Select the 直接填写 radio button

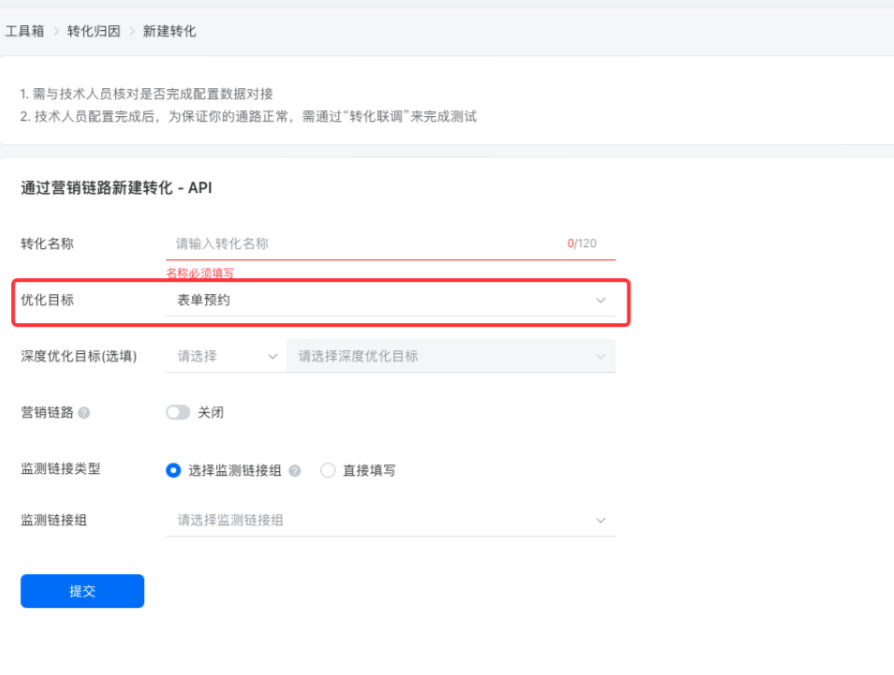[x=328, y=471]
